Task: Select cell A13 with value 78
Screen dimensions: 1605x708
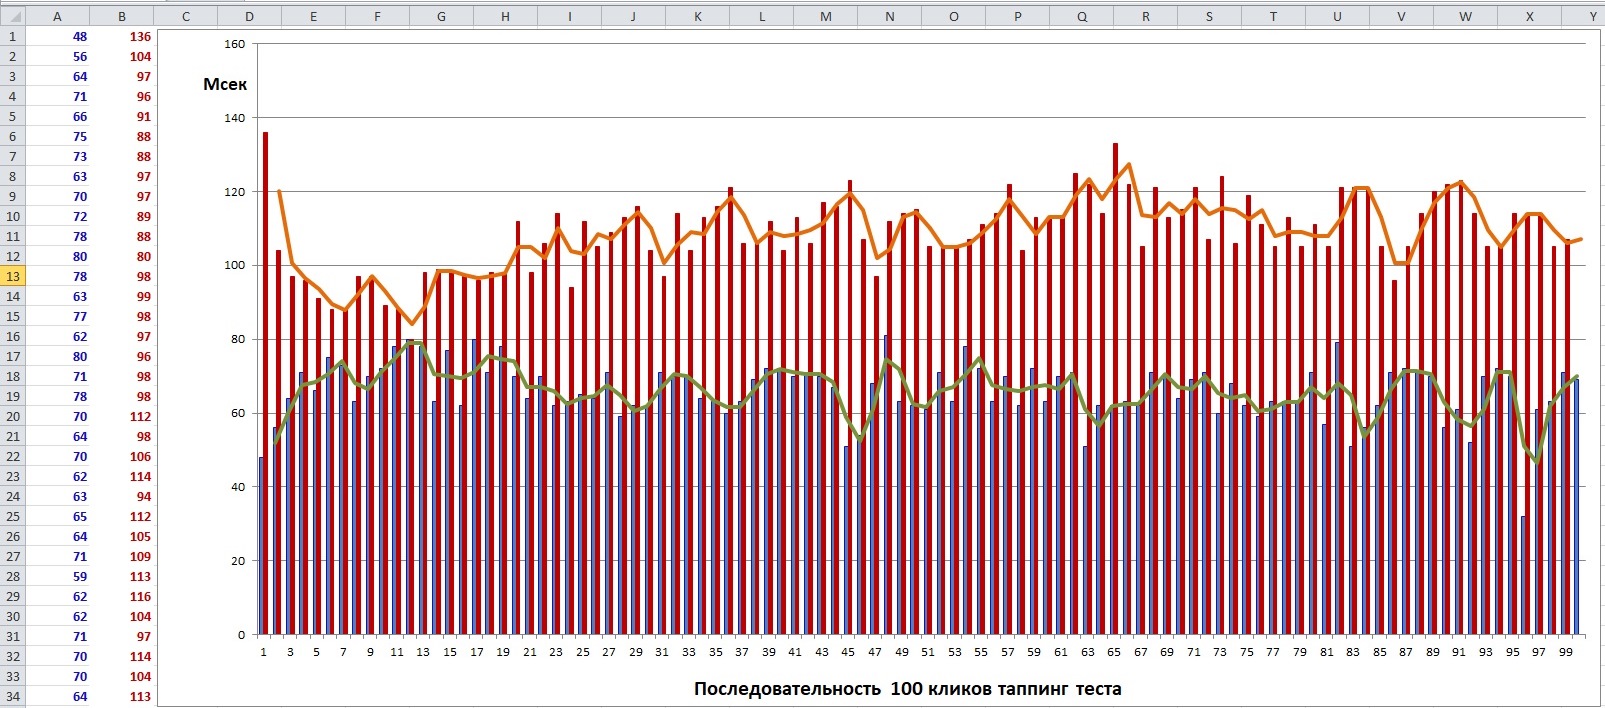Action: [x=57, y=276]
